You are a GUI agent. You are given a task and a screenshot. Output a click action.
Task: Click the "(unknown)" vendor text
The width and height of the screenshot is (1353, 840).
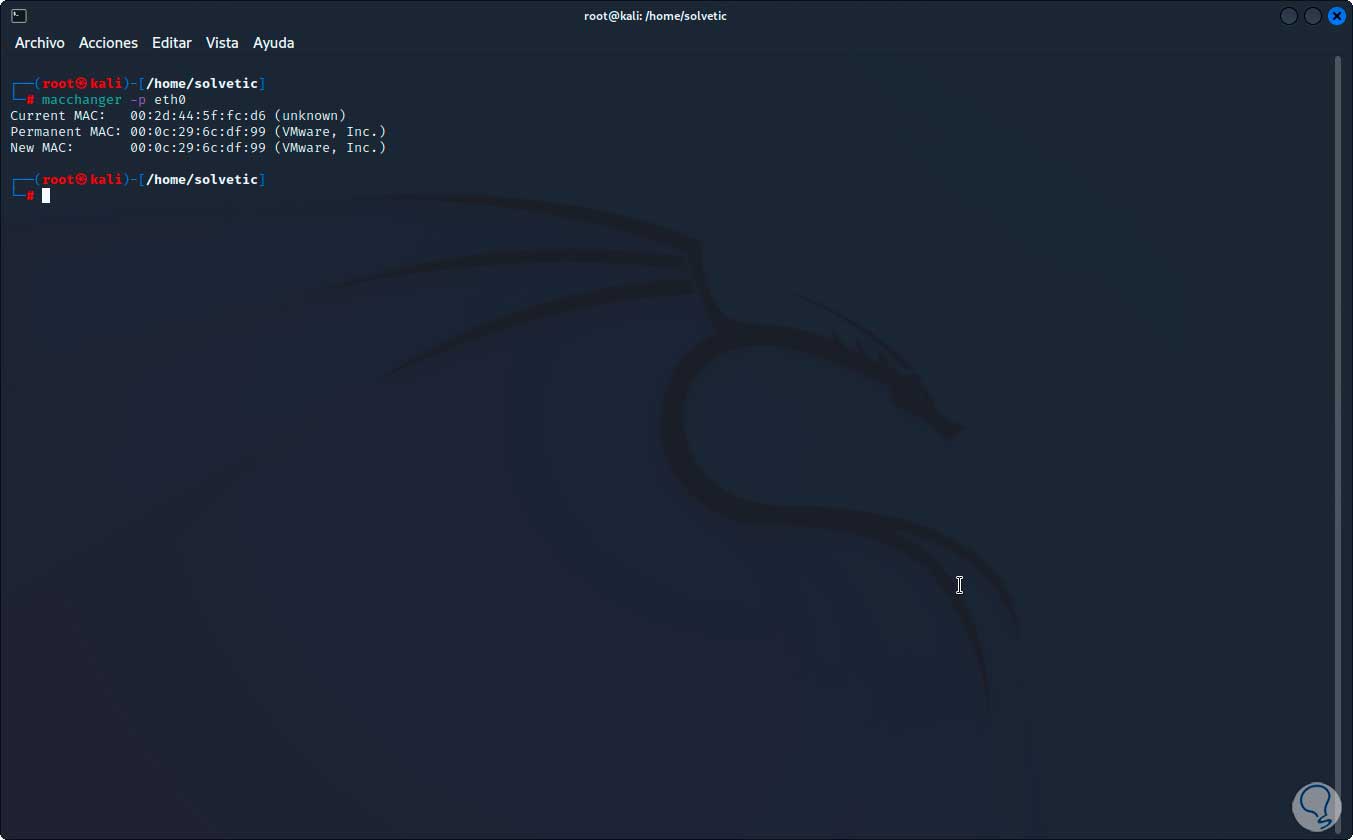[310, 116]
